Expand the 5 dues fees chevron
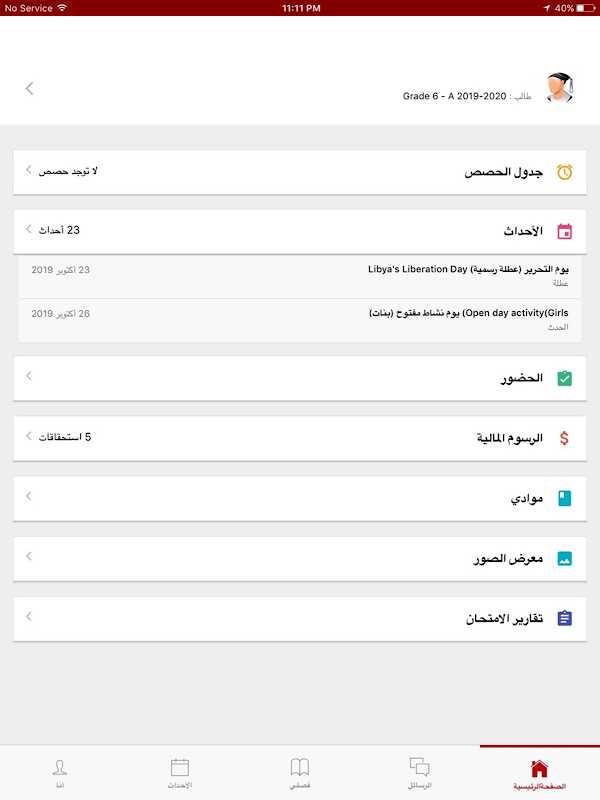 pos(29,436)
